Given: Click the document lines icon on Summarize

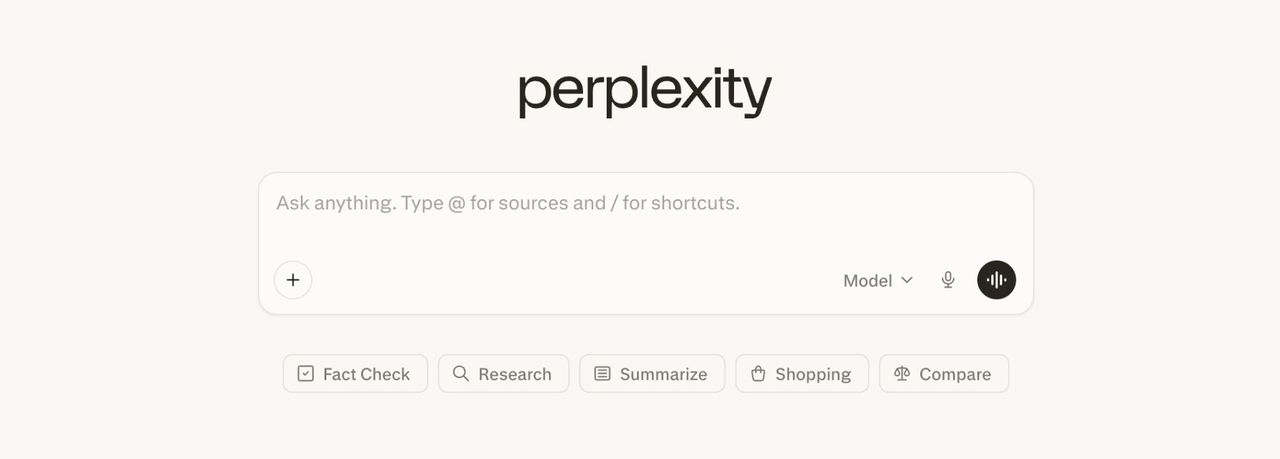Looking at the screenshot, I should (x=602, y=374).
